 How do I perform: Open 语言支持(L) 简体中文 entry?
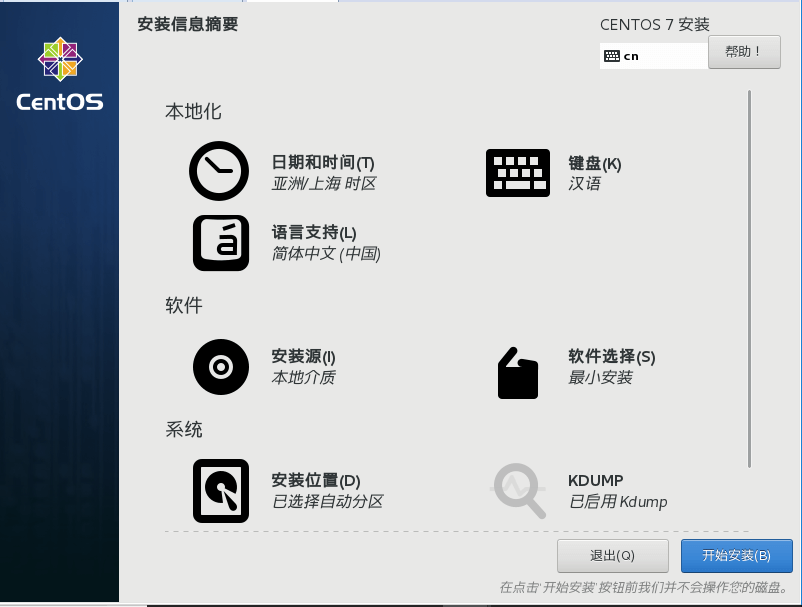(325, 243)
